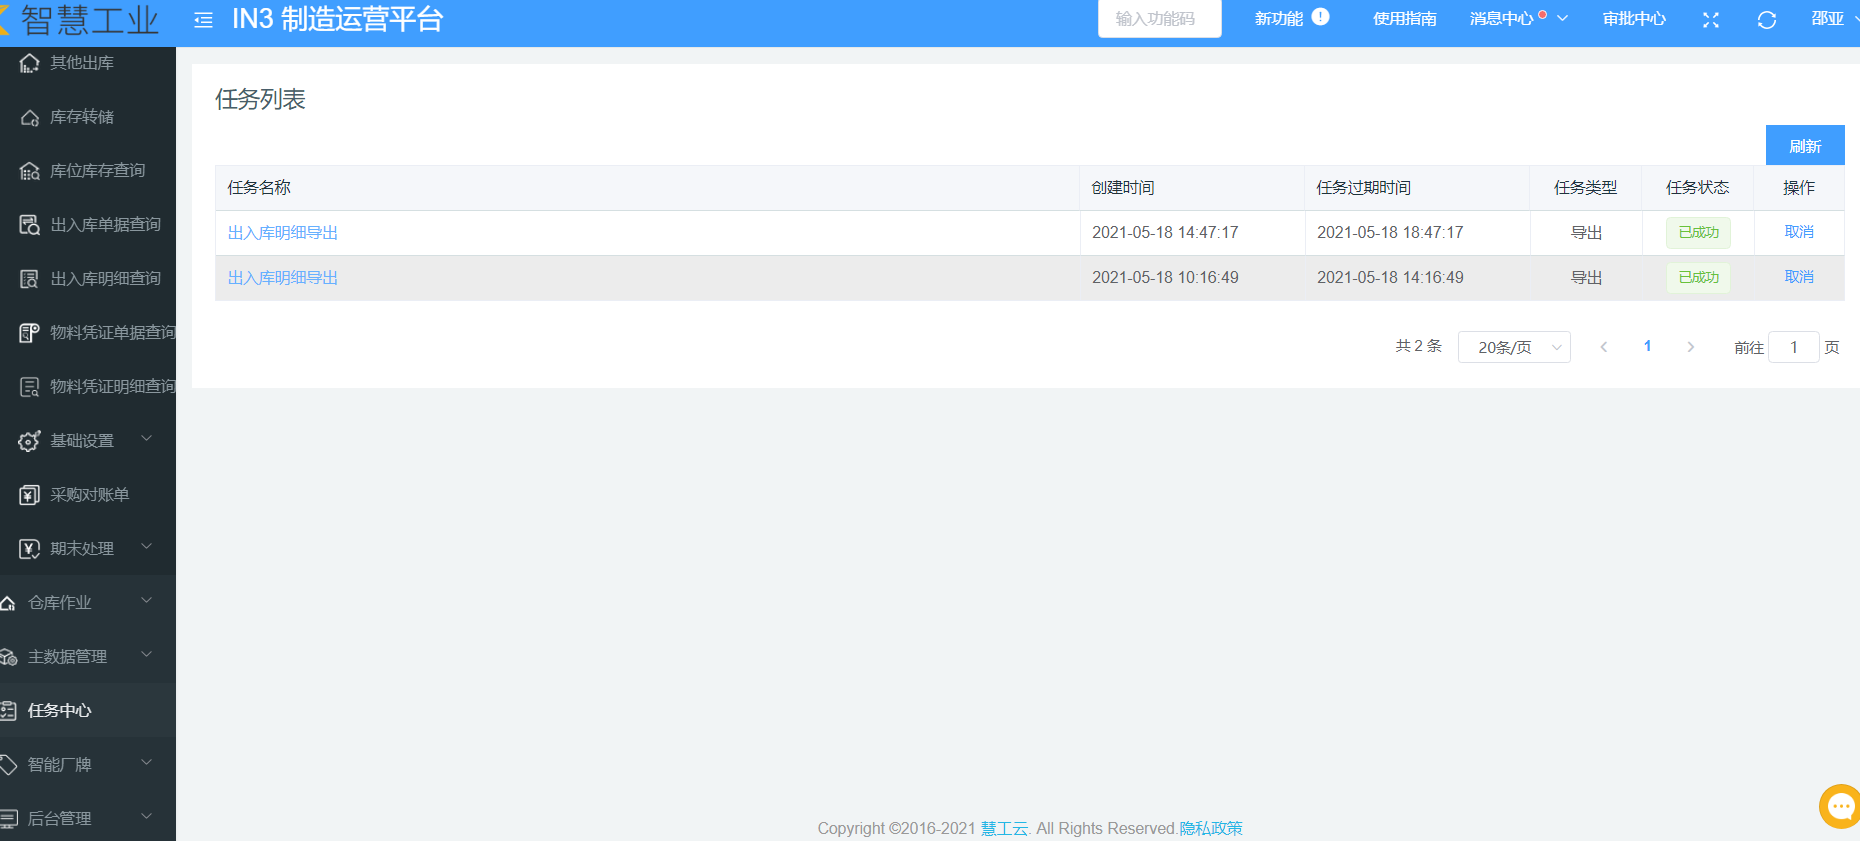Click the 出入库单据查询 sidebar icon
Image resolution: width=1860 pixels, height=841 pixels.
tap(30, 225)
